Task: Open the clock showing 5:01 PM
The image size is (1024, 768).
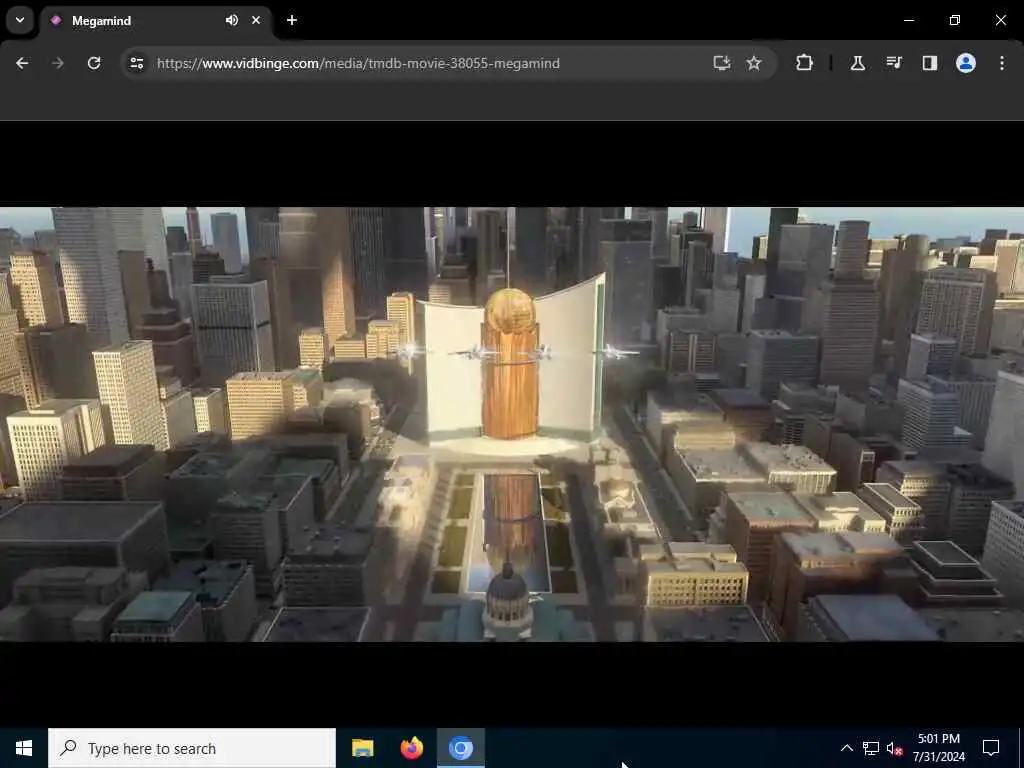Action: 938,748
